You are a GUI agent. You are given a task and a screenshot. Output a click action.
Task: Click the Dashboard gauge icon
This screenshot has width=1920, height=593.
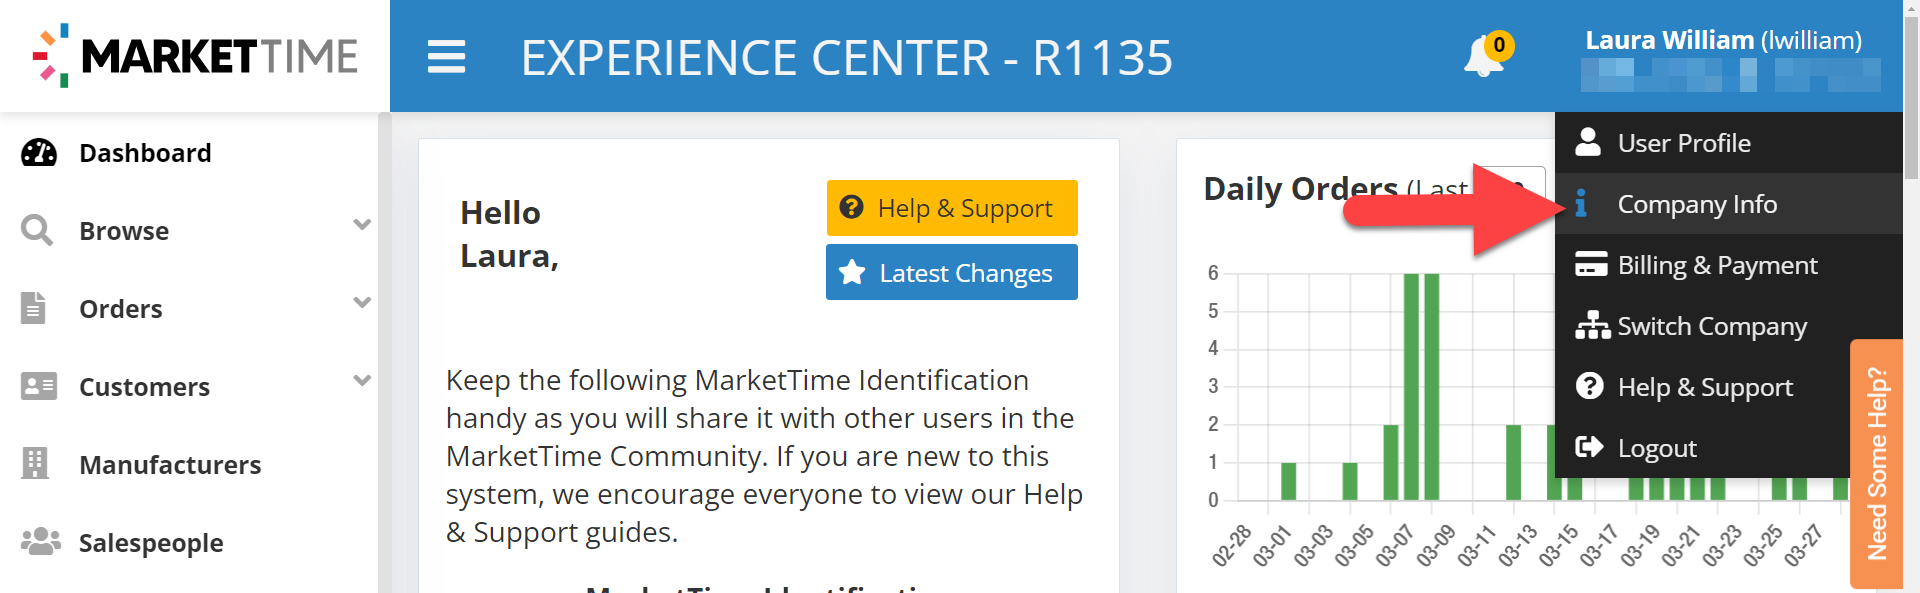(x=39, y=153)
